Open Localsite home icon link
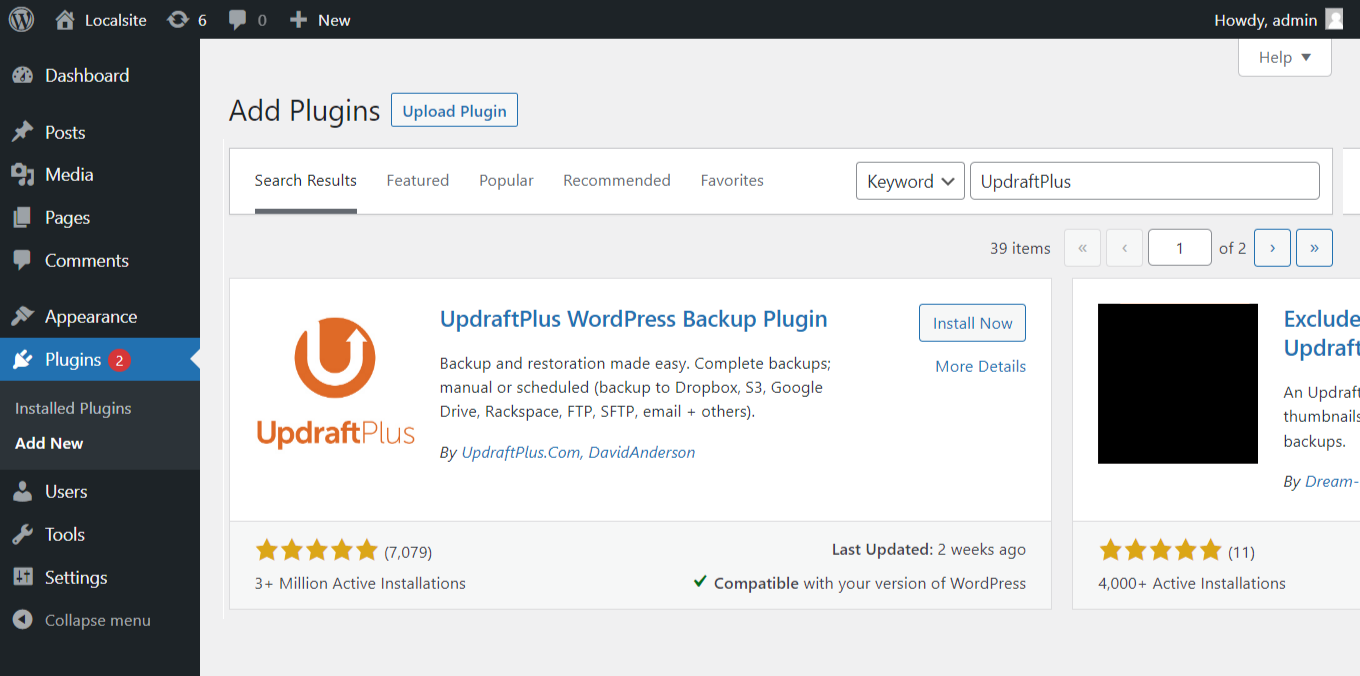 point(65,20)
